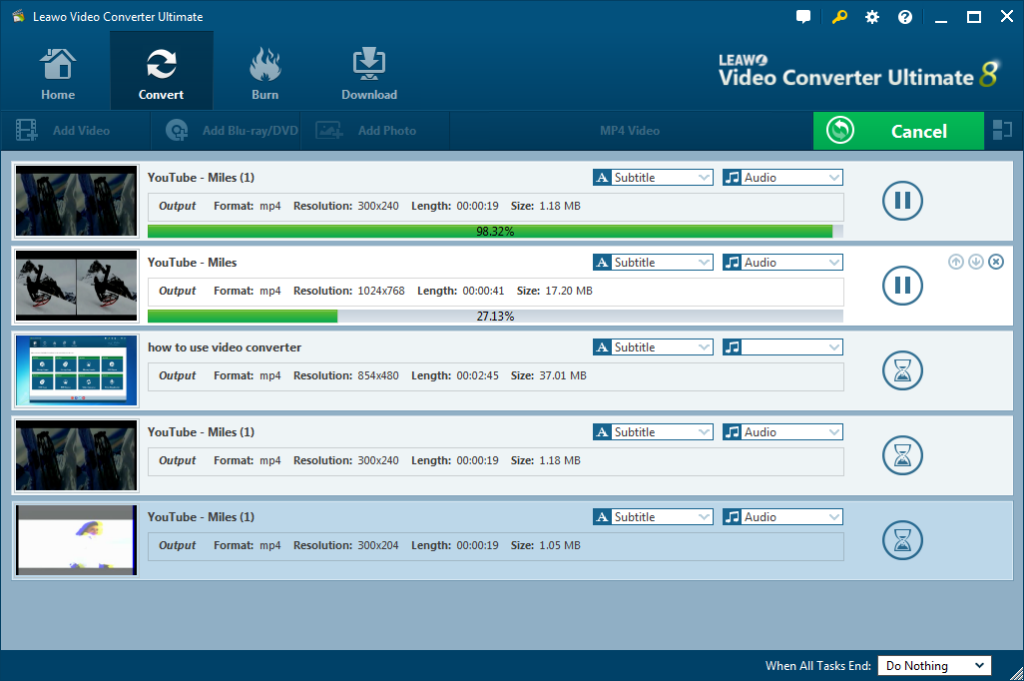
Task: Click hourglass icon for the 300x204 task
Action: click(x=902, y=540)
